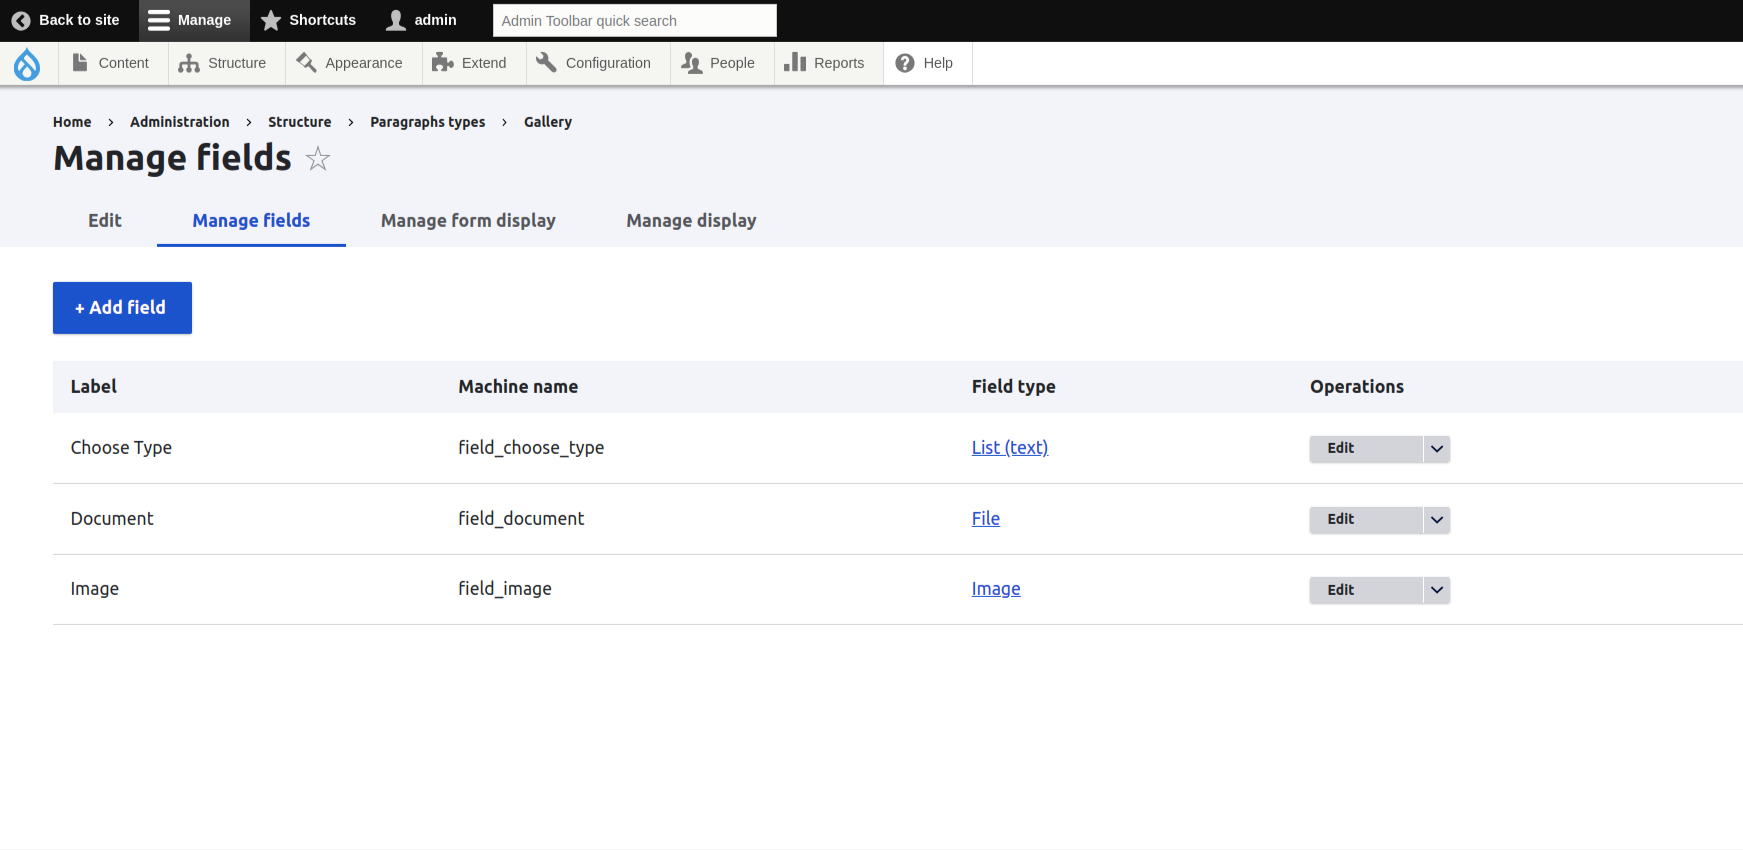Image resolution: width=1743 pixels, height=850 pixels.
Task: Switch to Manage form display tab
Action: pyautogui.click(x=468, y=221)
